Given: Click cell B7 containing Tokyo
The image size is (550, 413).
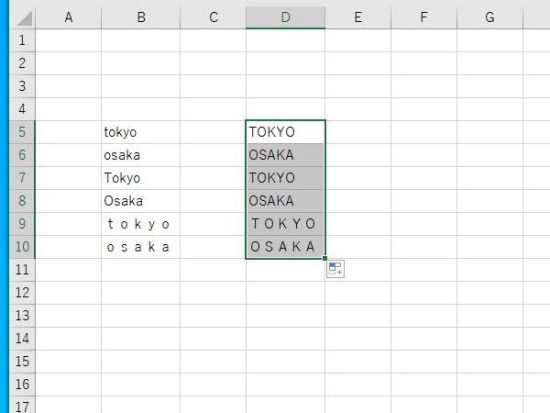Looking at the screenshot, I should (x=141, y=178).
